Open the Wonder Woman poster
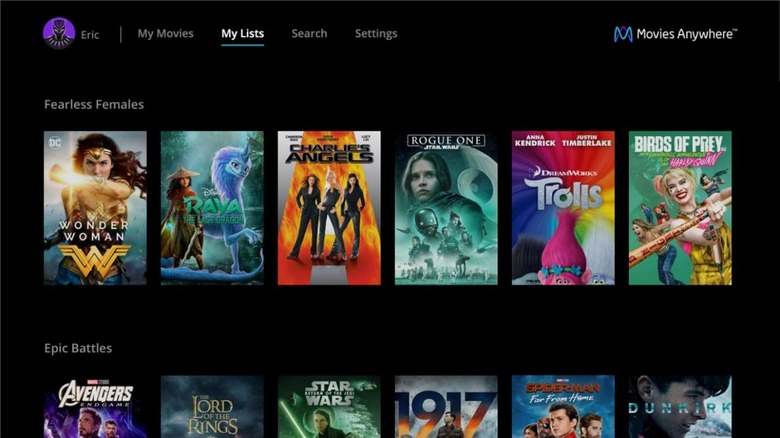Viewport: 780px width, 438px height. 95,208
